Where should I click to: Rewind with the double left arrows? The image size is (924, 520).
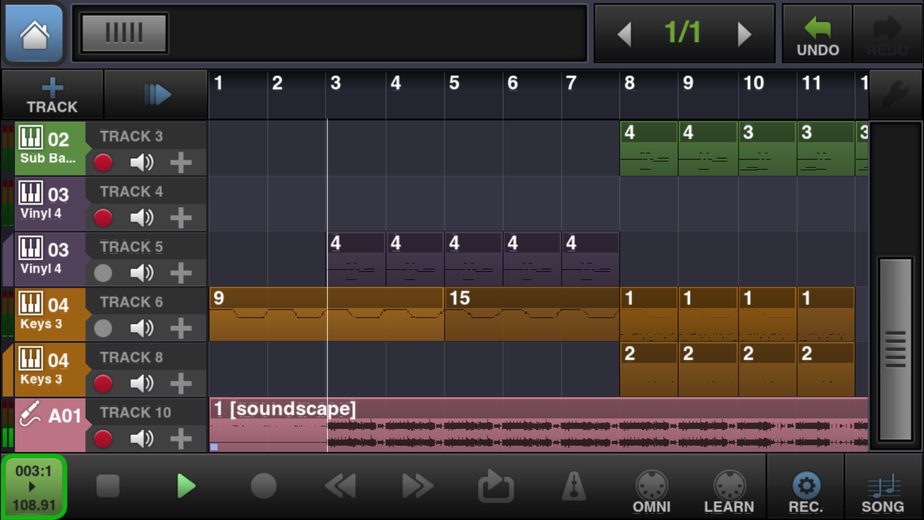click(x=341, y=486)
